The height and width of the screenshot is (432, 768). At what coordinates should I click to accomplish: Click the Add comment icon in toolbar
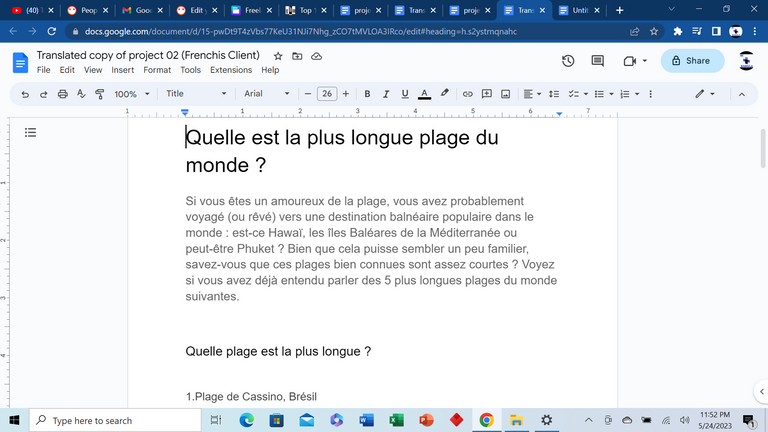pos(486,94)
